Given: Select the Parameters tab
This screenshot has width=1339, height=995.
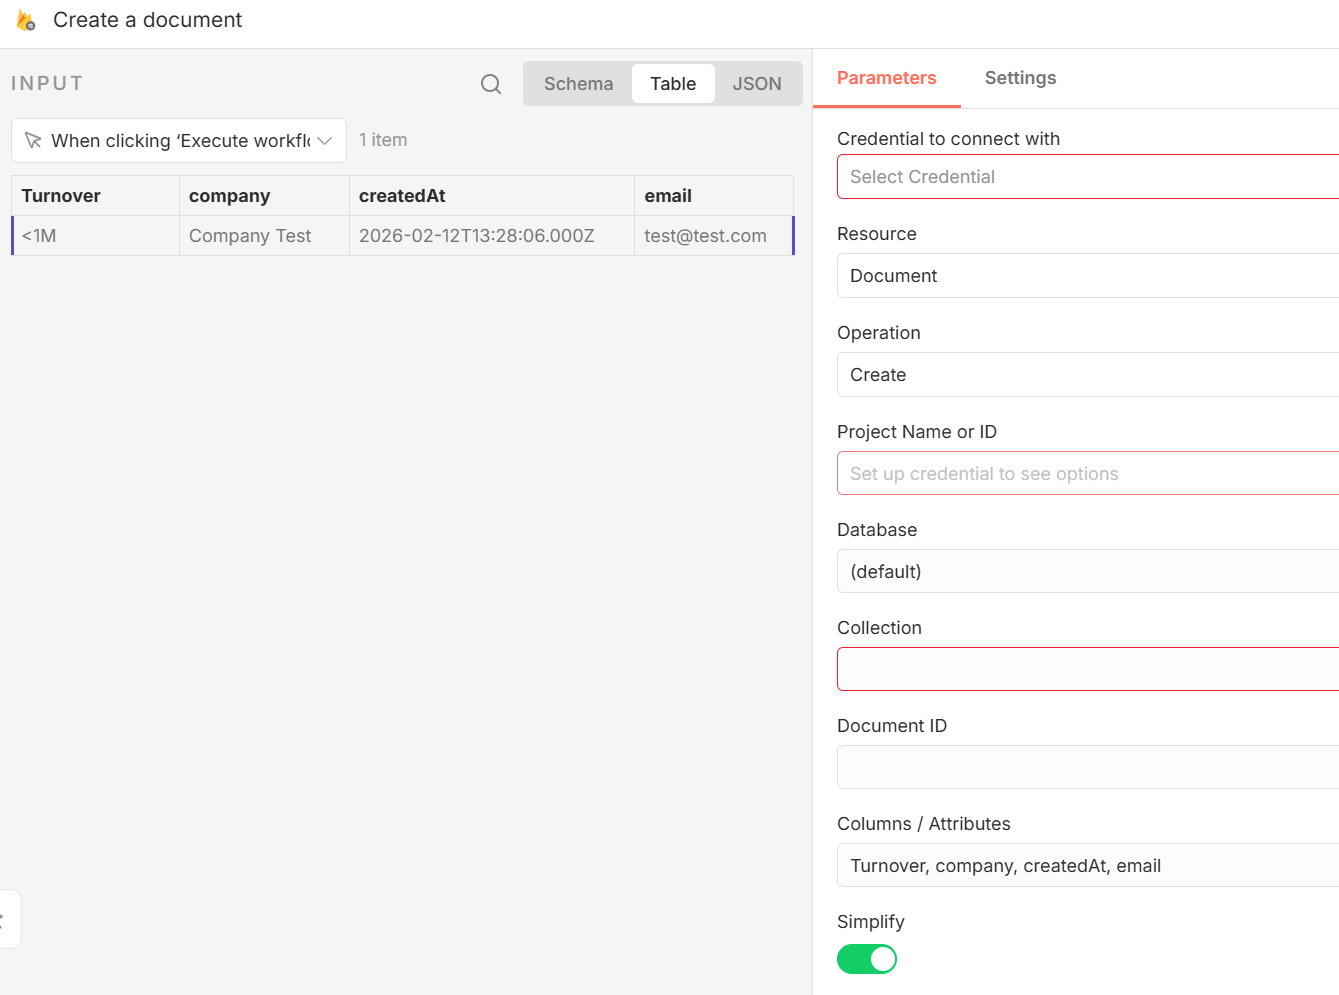Looking at the screenshot, I should click(x=886, y=78).
